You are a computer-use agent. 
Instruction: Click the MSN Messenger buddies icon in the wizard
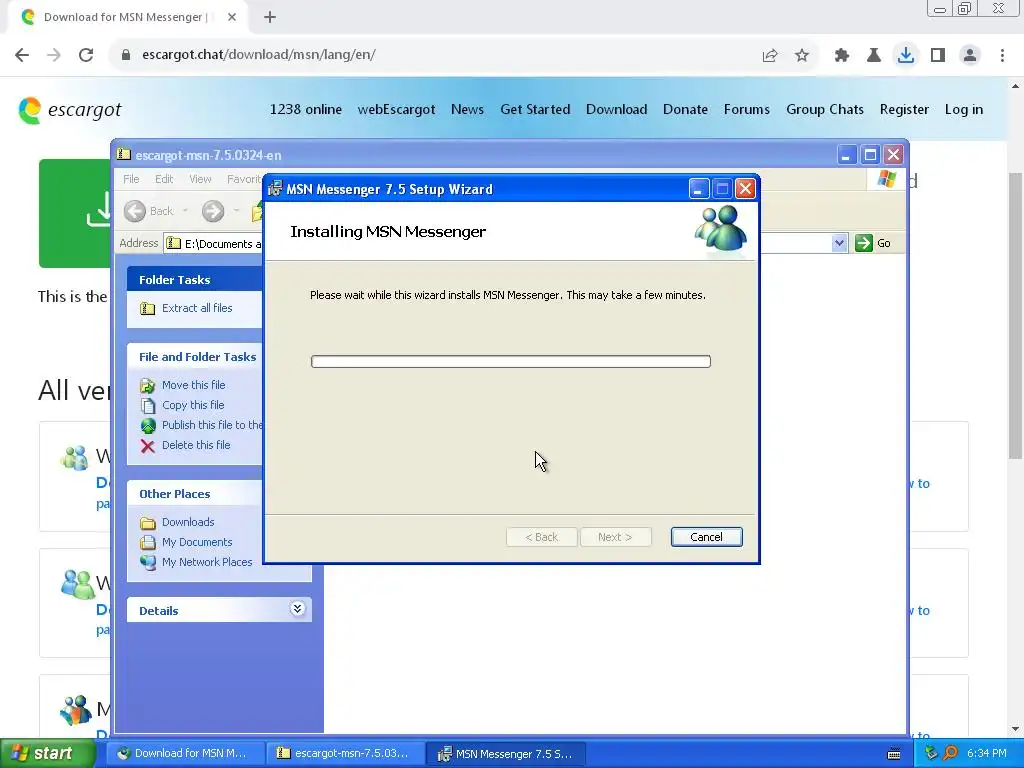(x=720, y=229)
